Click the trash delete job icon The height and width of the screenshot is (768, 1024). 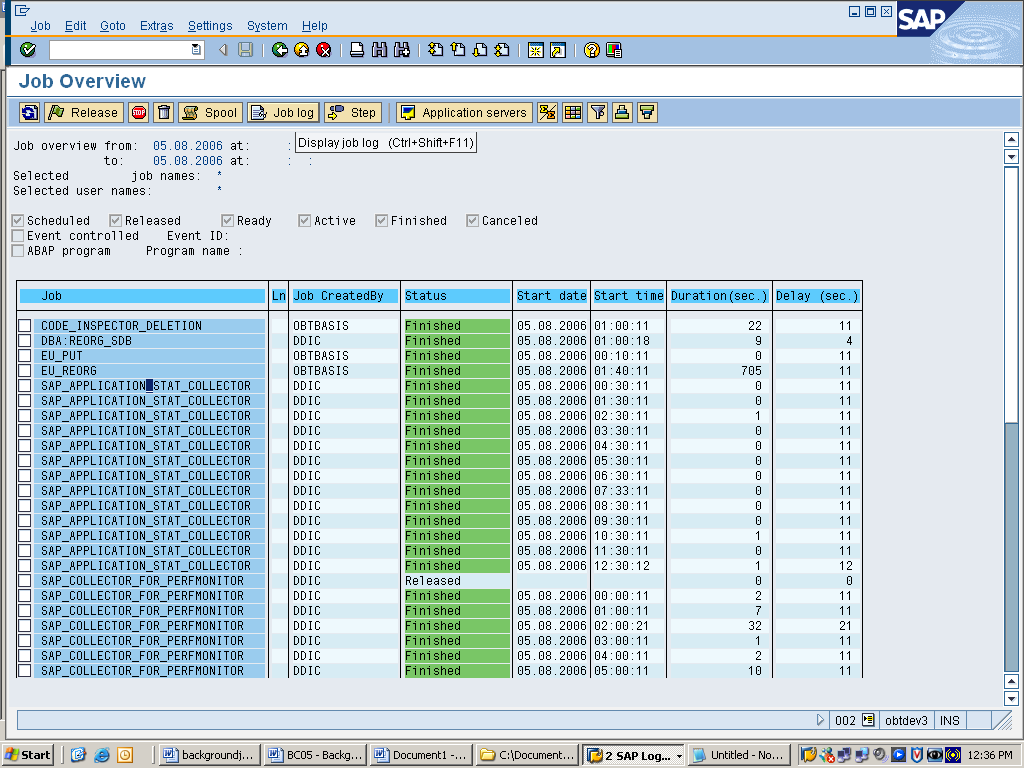[x=164, y=112]
